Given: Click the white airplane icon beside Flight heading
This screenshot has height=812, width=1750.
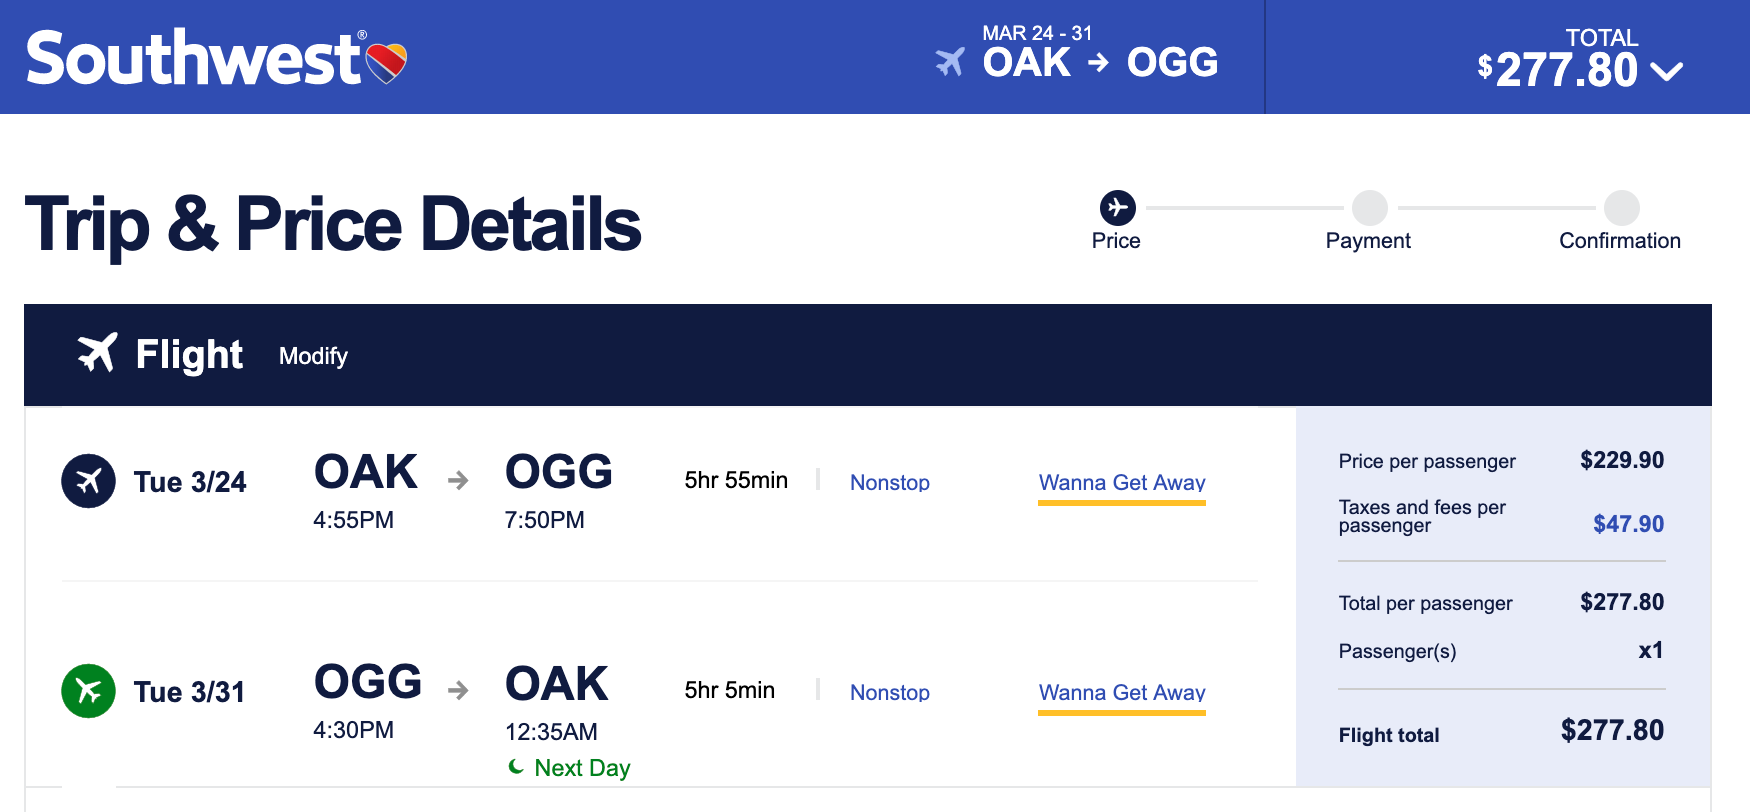Looking at the screenshot, I should [x=98, y=353].
